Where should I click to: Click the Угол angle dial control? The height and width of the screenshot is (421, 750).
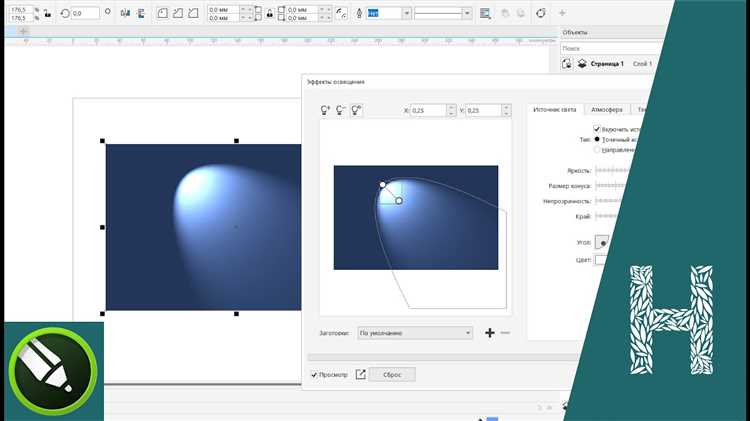(602, 242)
